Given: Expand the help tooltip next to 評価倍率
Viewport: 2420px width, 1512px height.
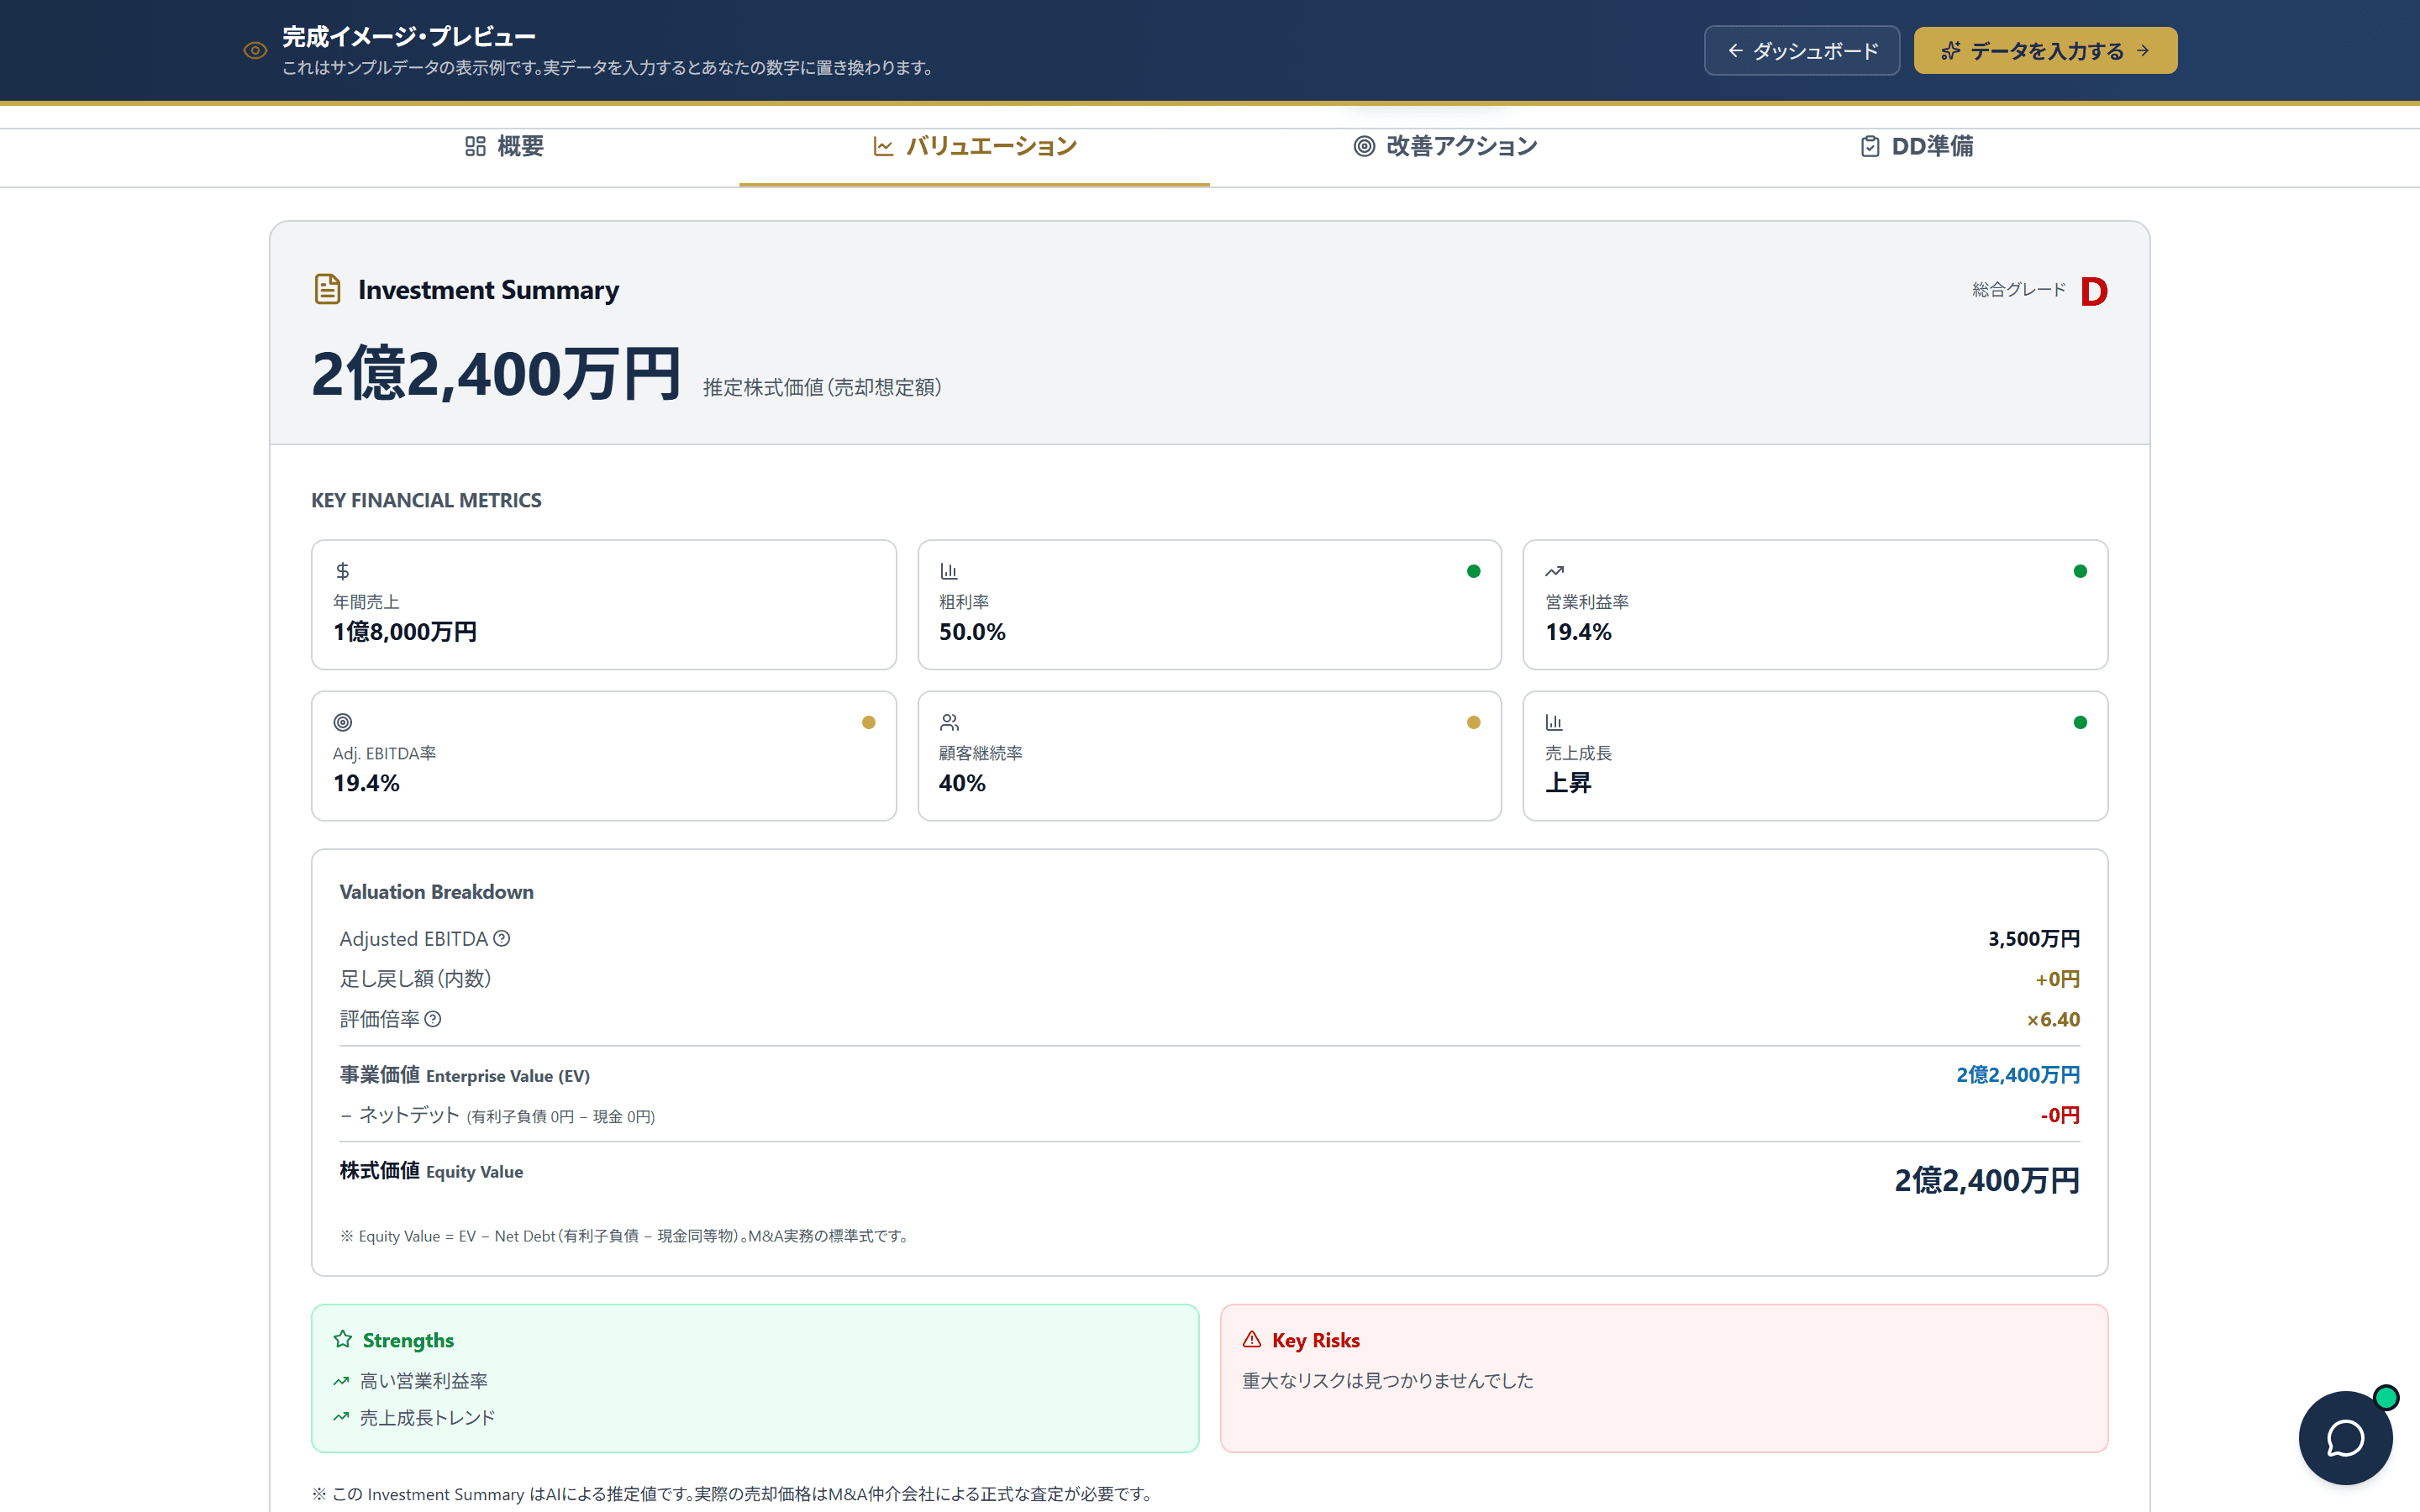Looking at the screenshot, I should 433,1019.
